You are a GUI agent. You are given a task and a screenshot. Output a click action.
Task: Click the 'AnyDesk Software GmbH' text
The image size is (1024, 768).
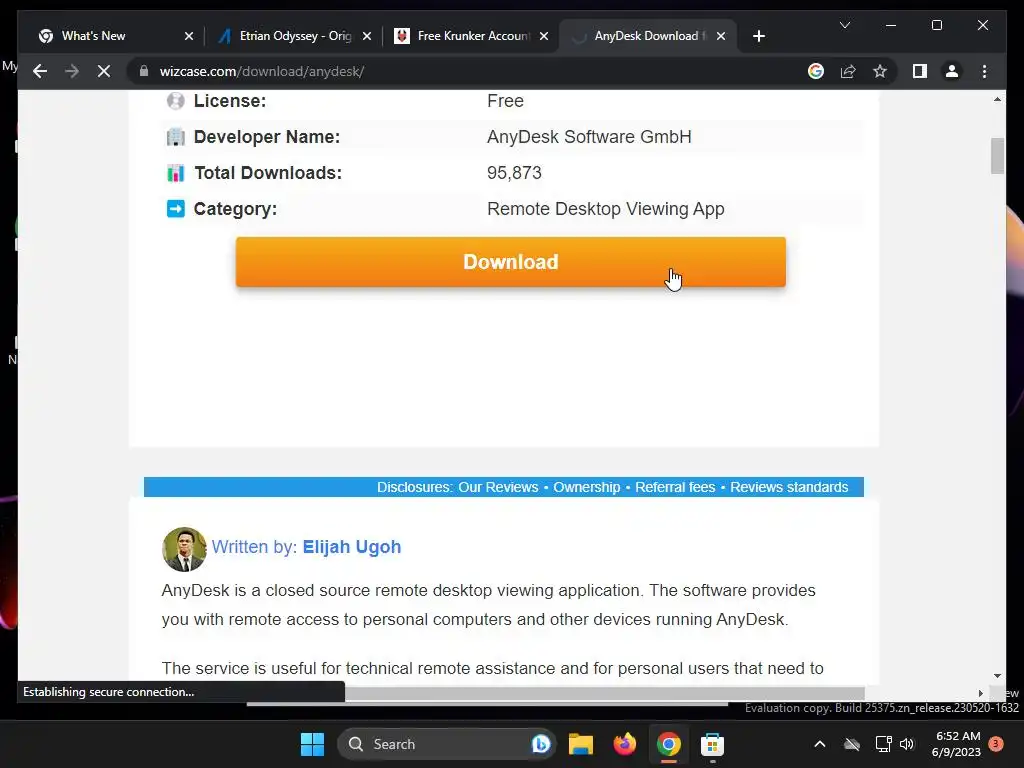589,136
